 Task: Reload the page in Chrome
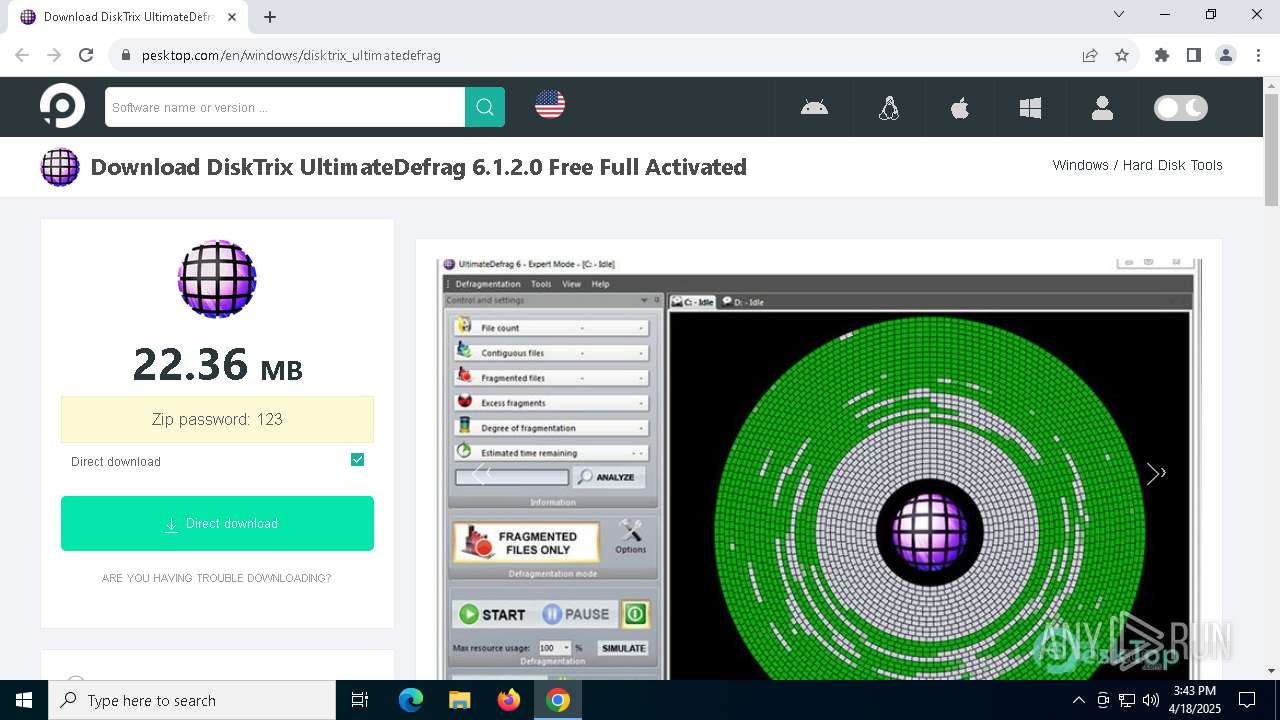[86, 55]
